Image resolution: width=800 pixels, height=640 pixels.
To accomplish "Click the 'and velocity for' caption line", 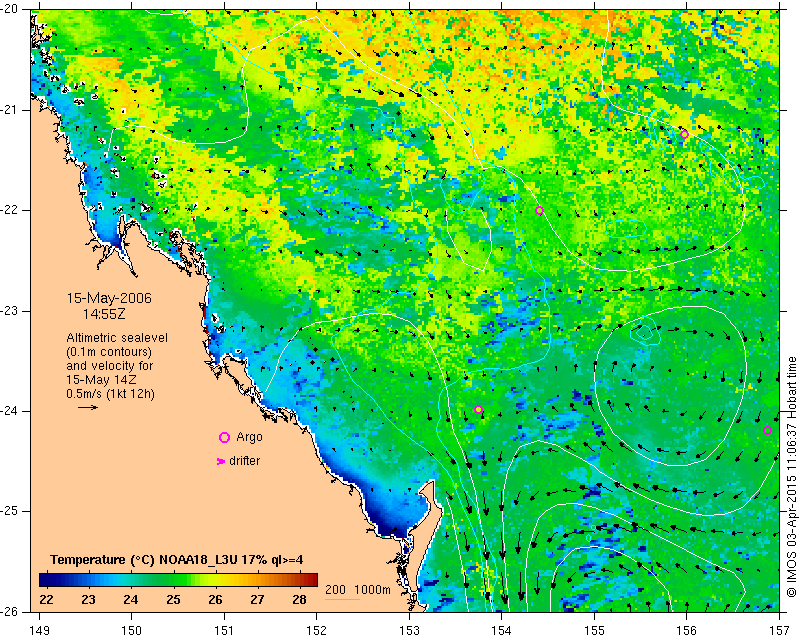I will (x=110, y=366).
